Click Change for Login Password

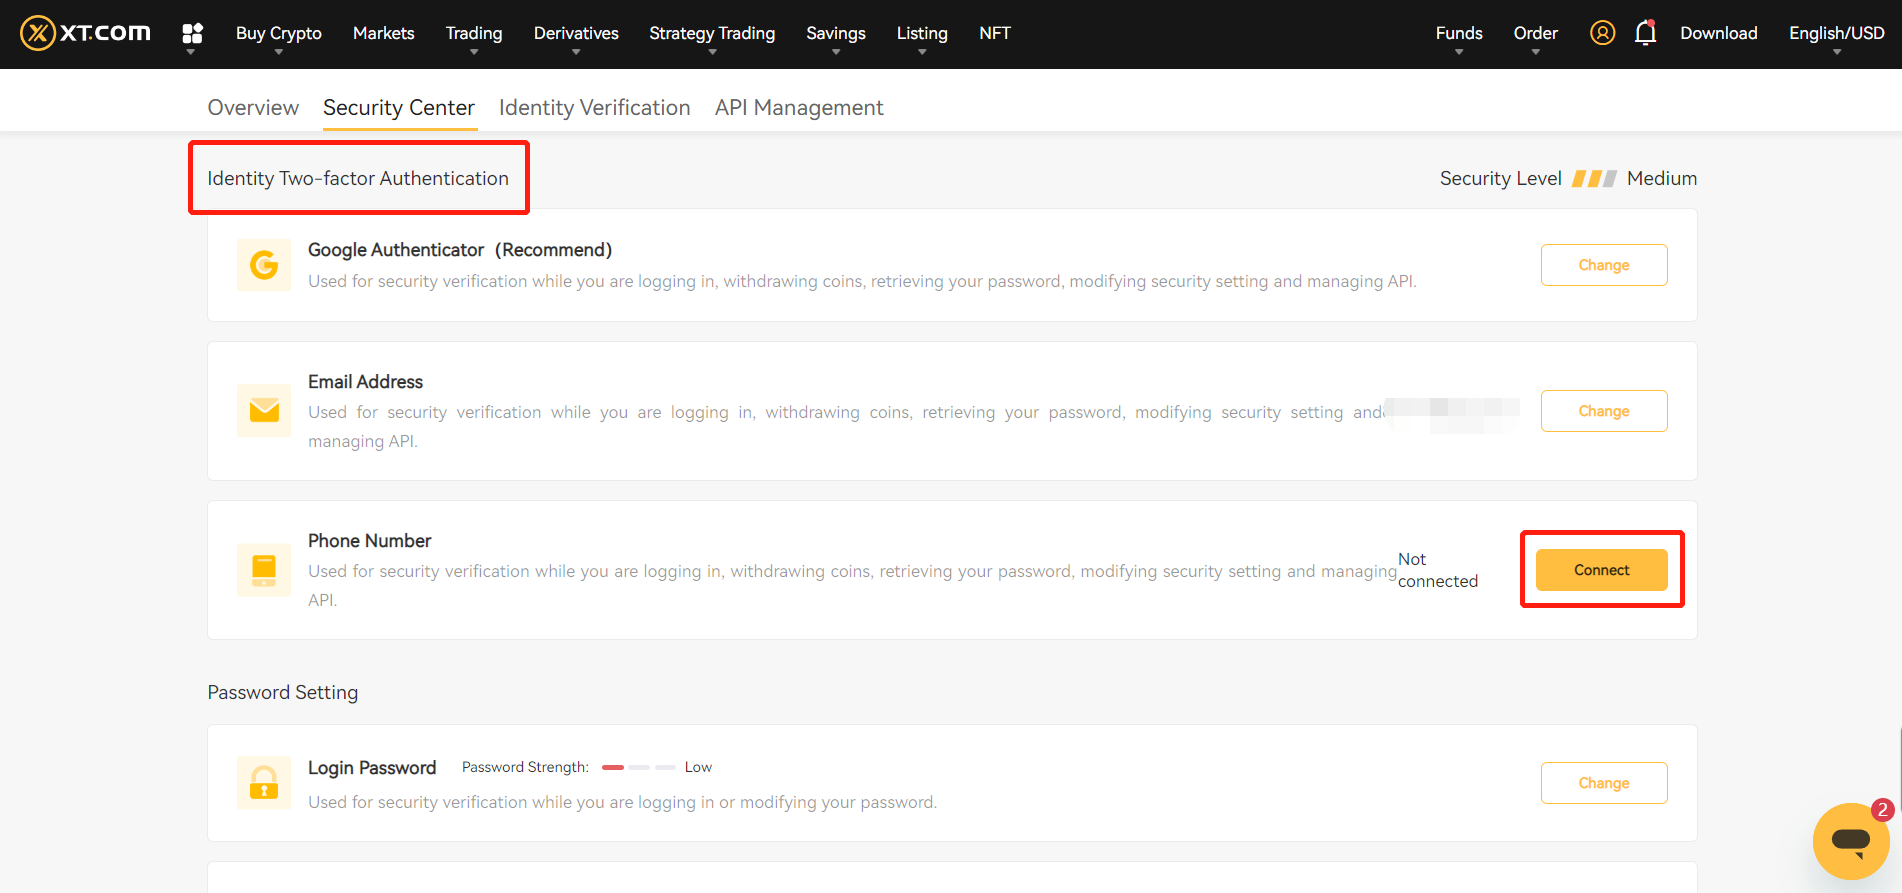[x=1603, y=783]
